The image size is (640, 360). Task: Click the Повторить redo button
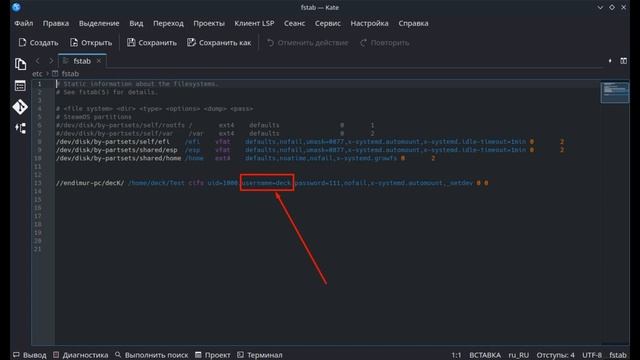[x=384, y=42]
